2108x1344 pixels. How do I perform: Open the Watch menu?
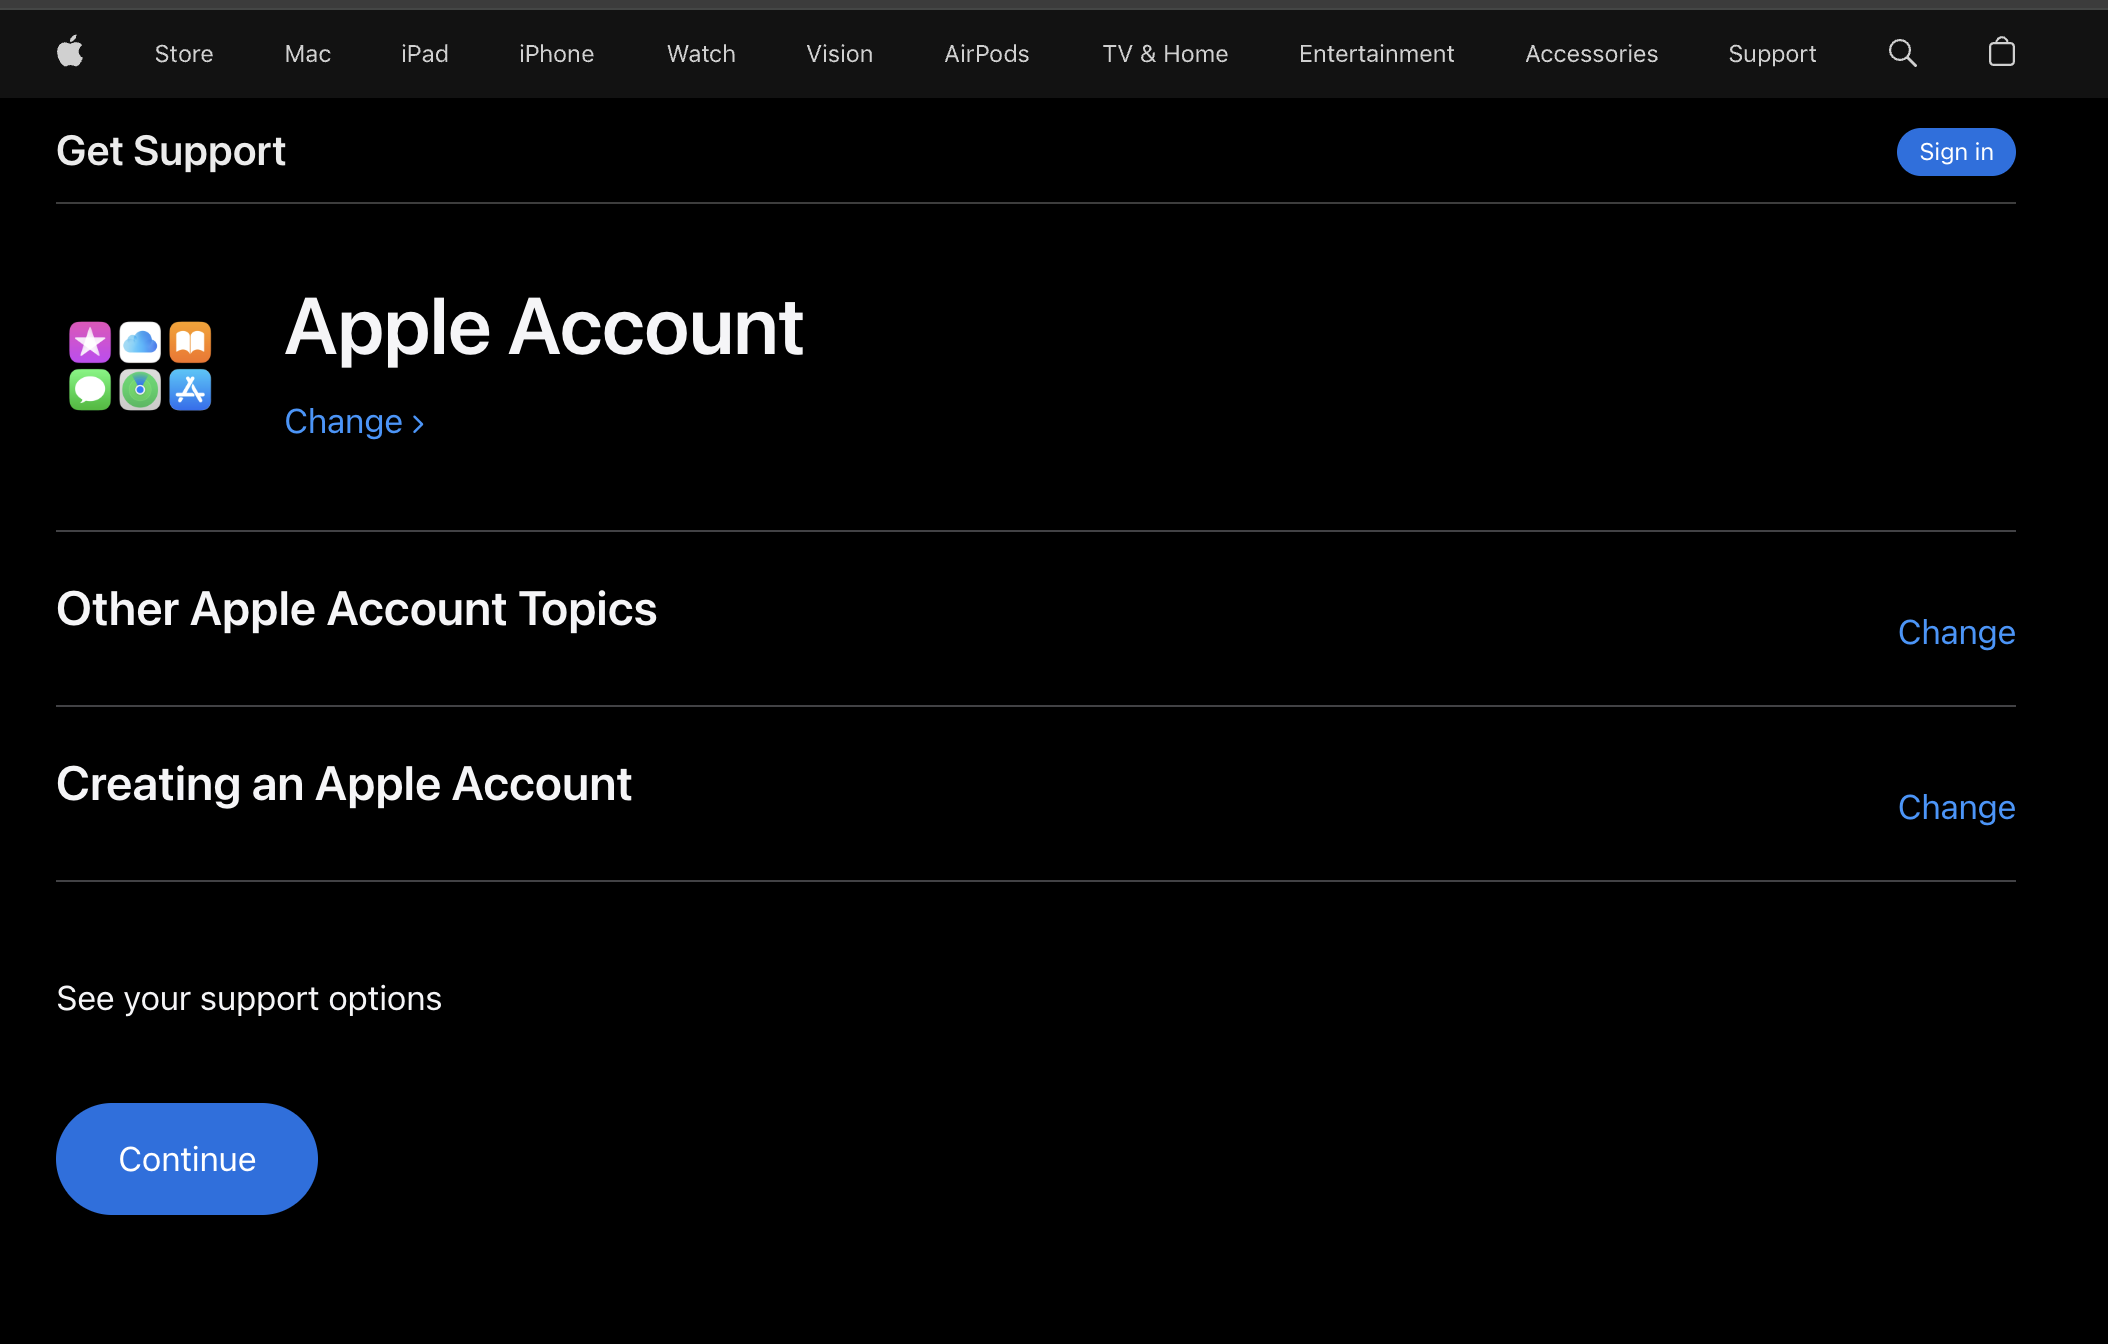tap(701, 54)
